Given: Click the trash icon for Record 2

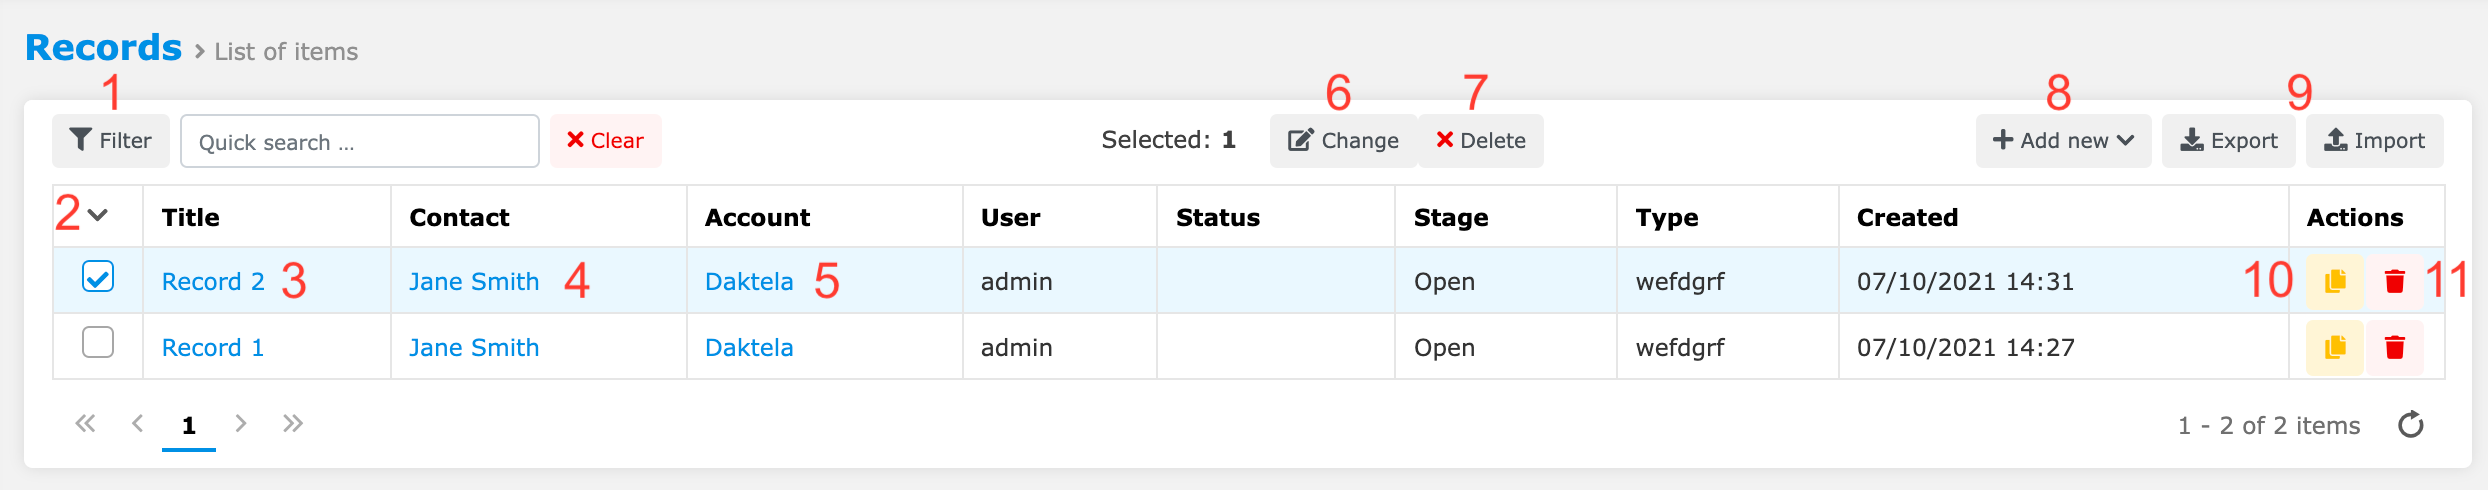Looking at the screenshot, I should [2394, 282].
